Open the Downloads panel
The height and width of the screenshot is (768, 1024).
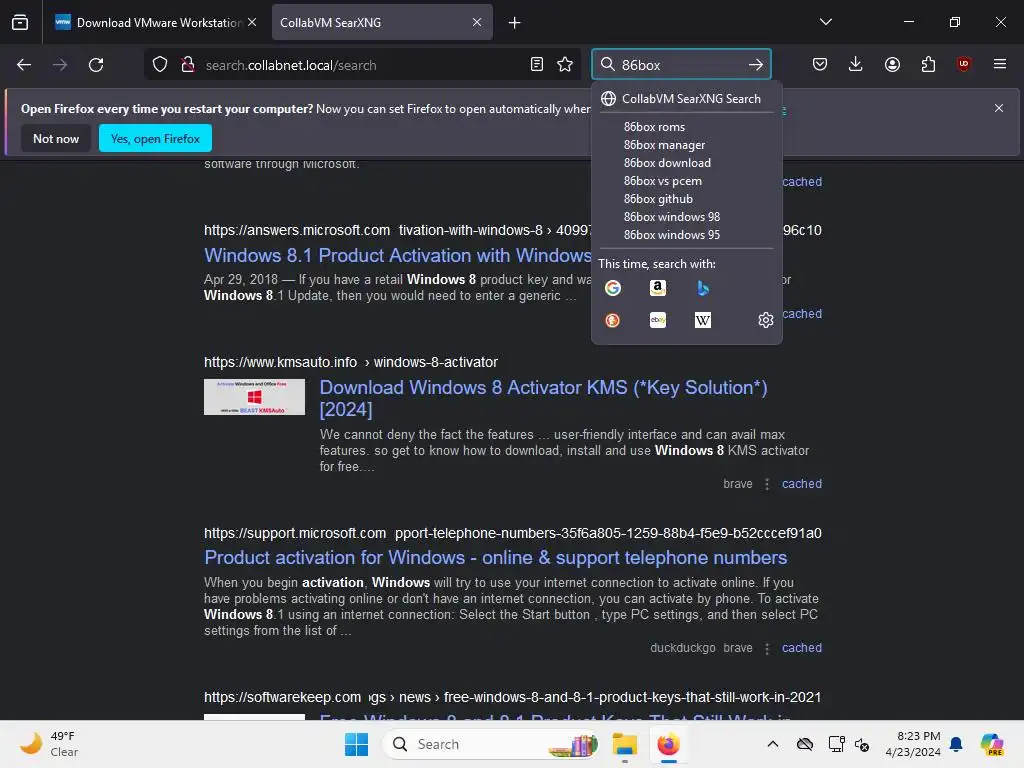(856, 64)
